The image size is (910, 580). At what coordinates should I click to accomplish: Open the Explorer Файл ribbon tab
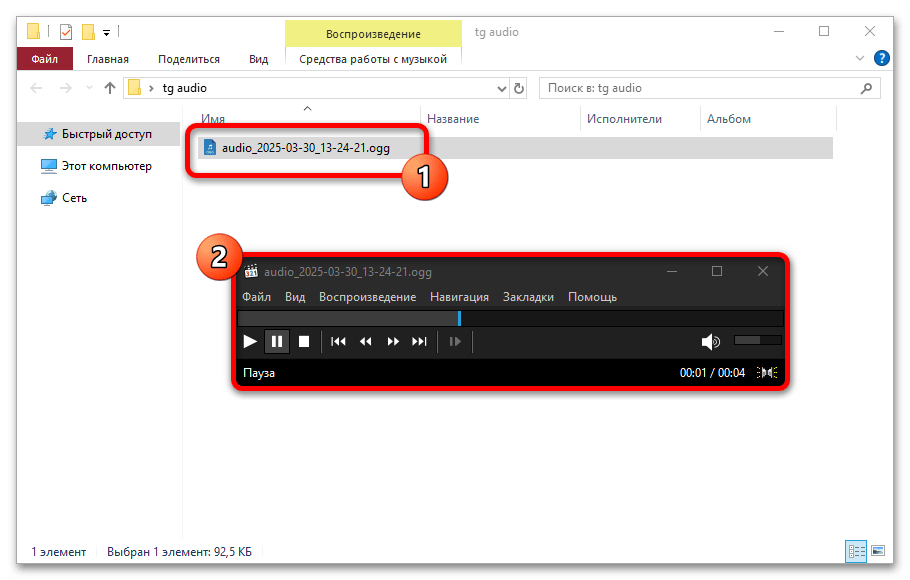pyautogui.click(x=45, y=59)
